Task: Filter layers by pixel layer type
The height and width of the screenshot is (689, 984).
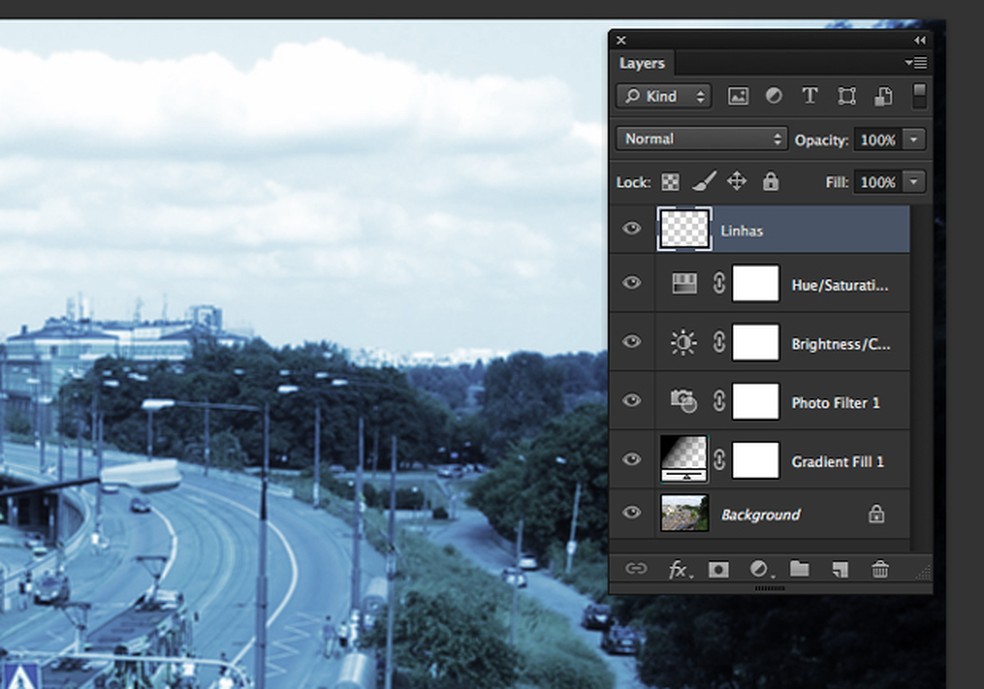Action: click(x=738, y=96)
